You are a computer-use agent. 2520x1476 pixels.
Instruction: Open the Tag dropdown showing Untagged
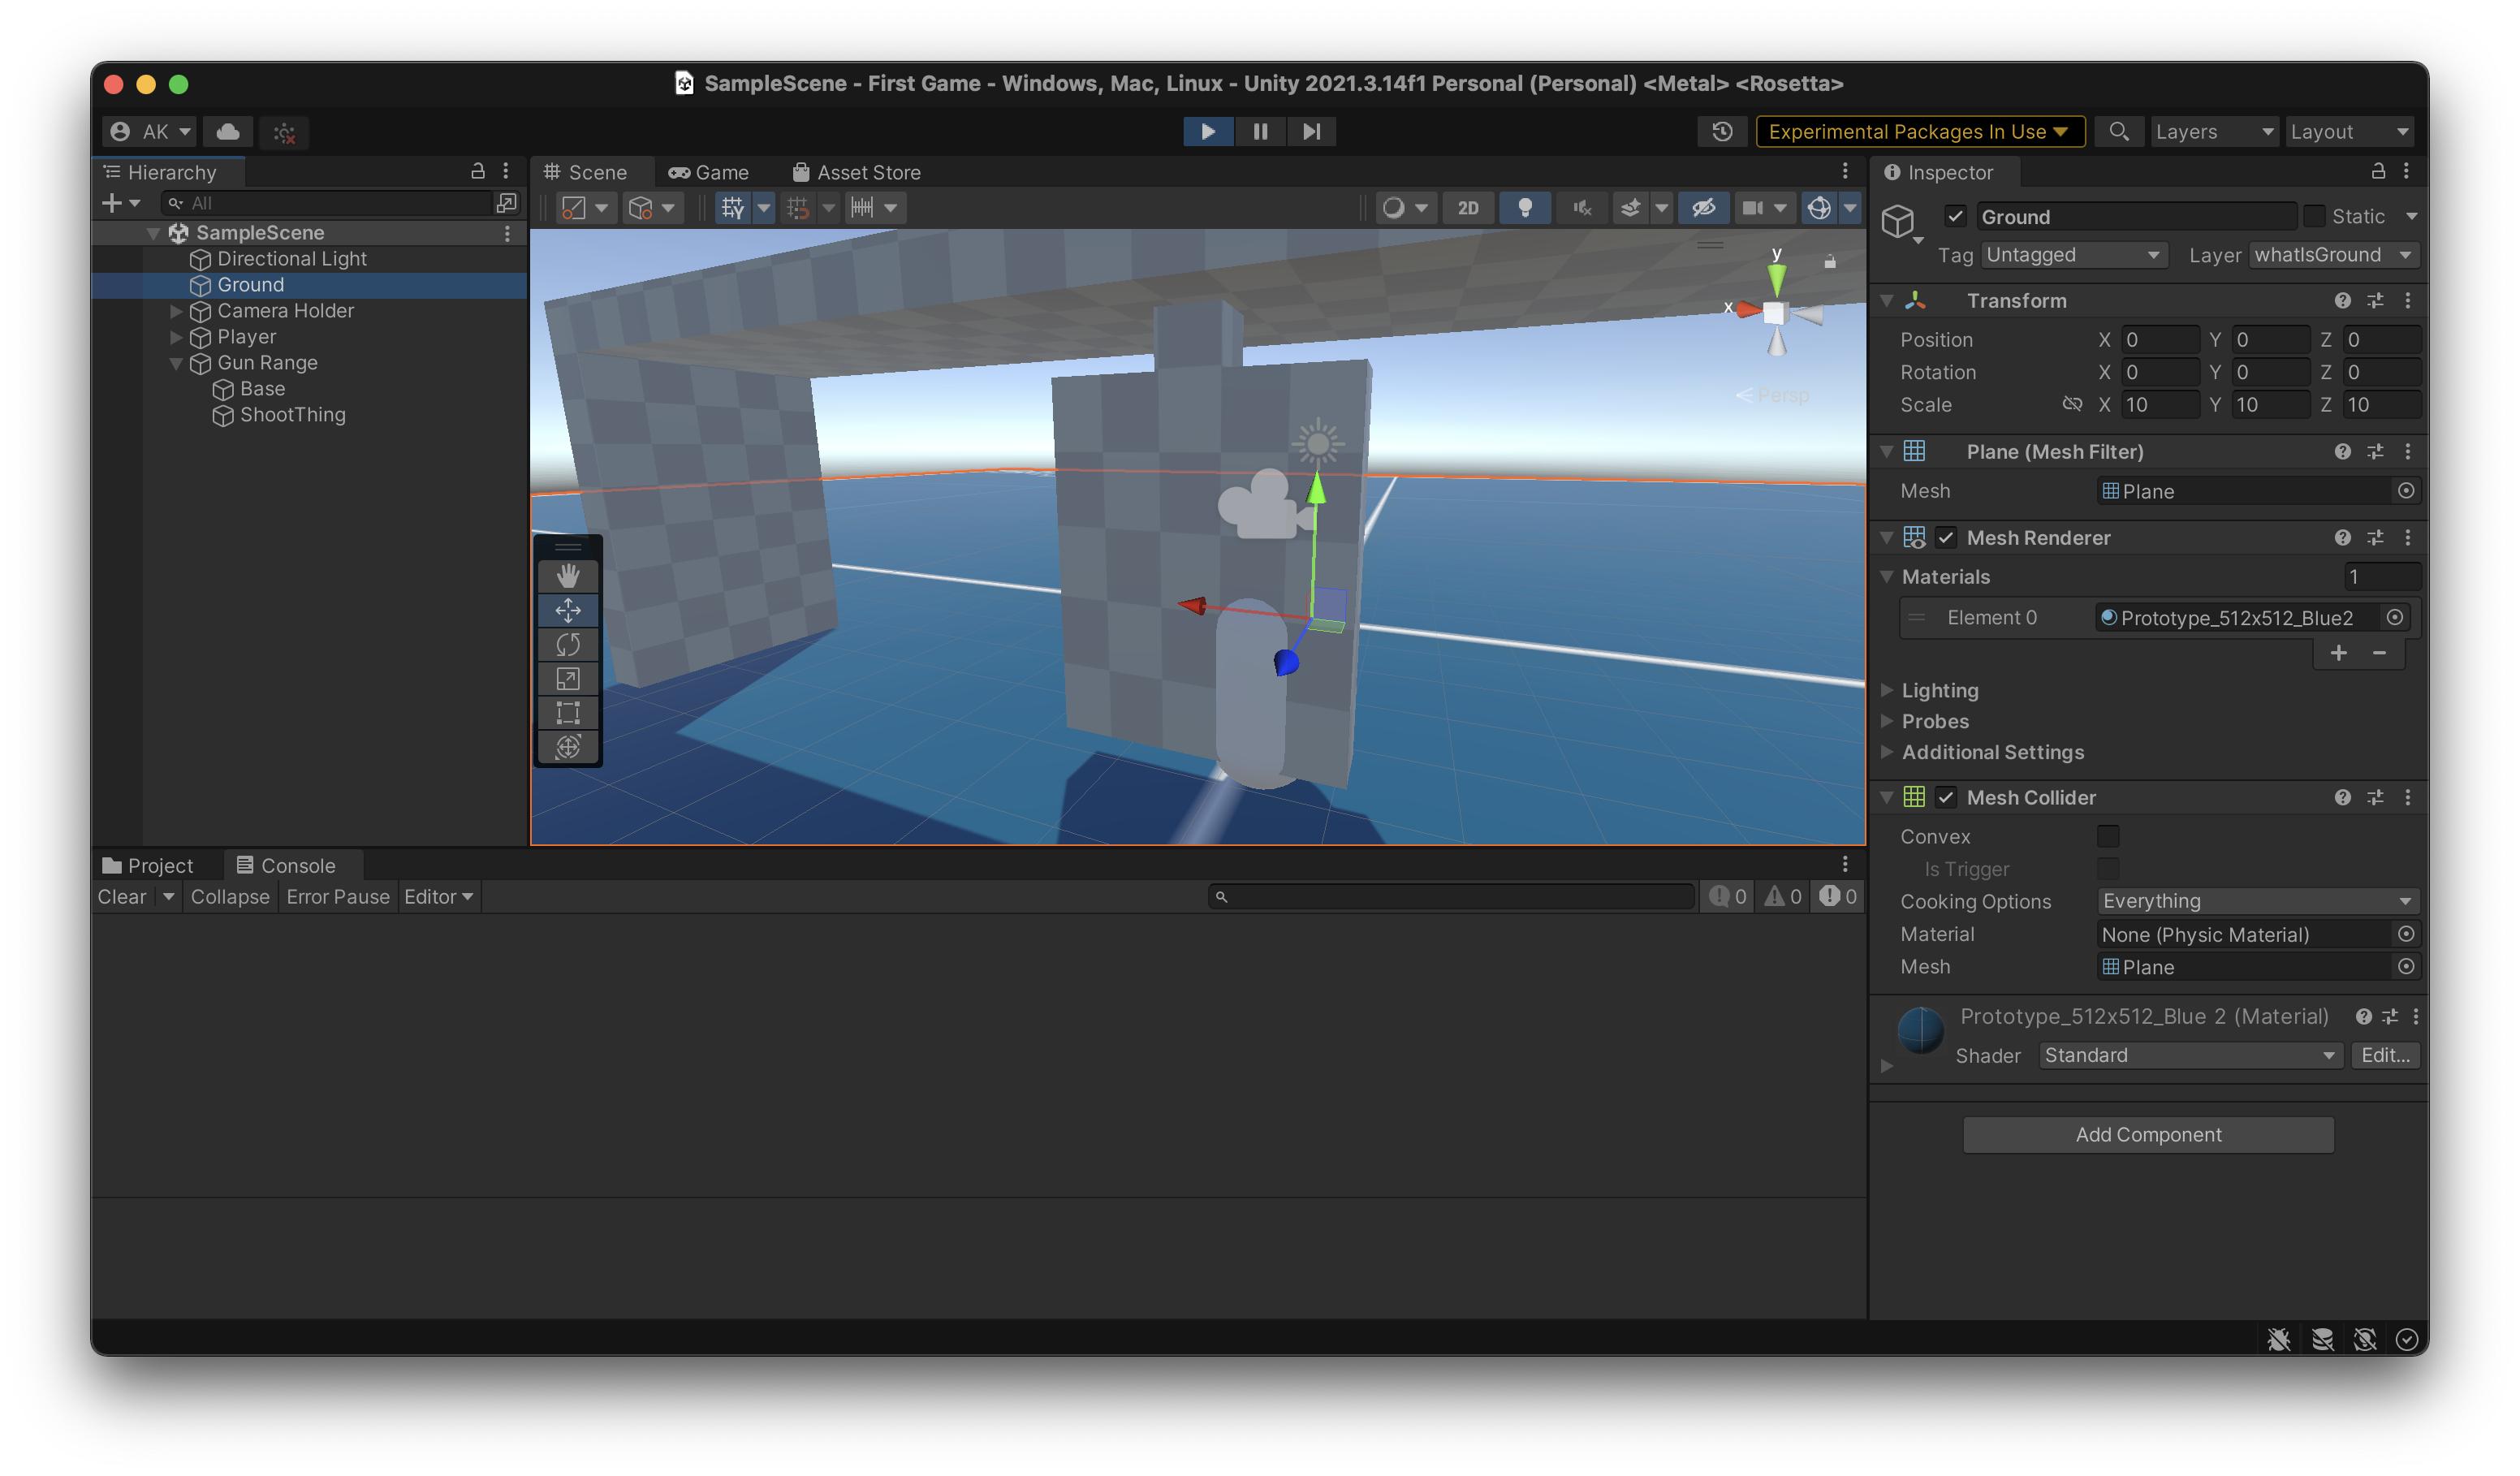click(x=2073, y=255)
